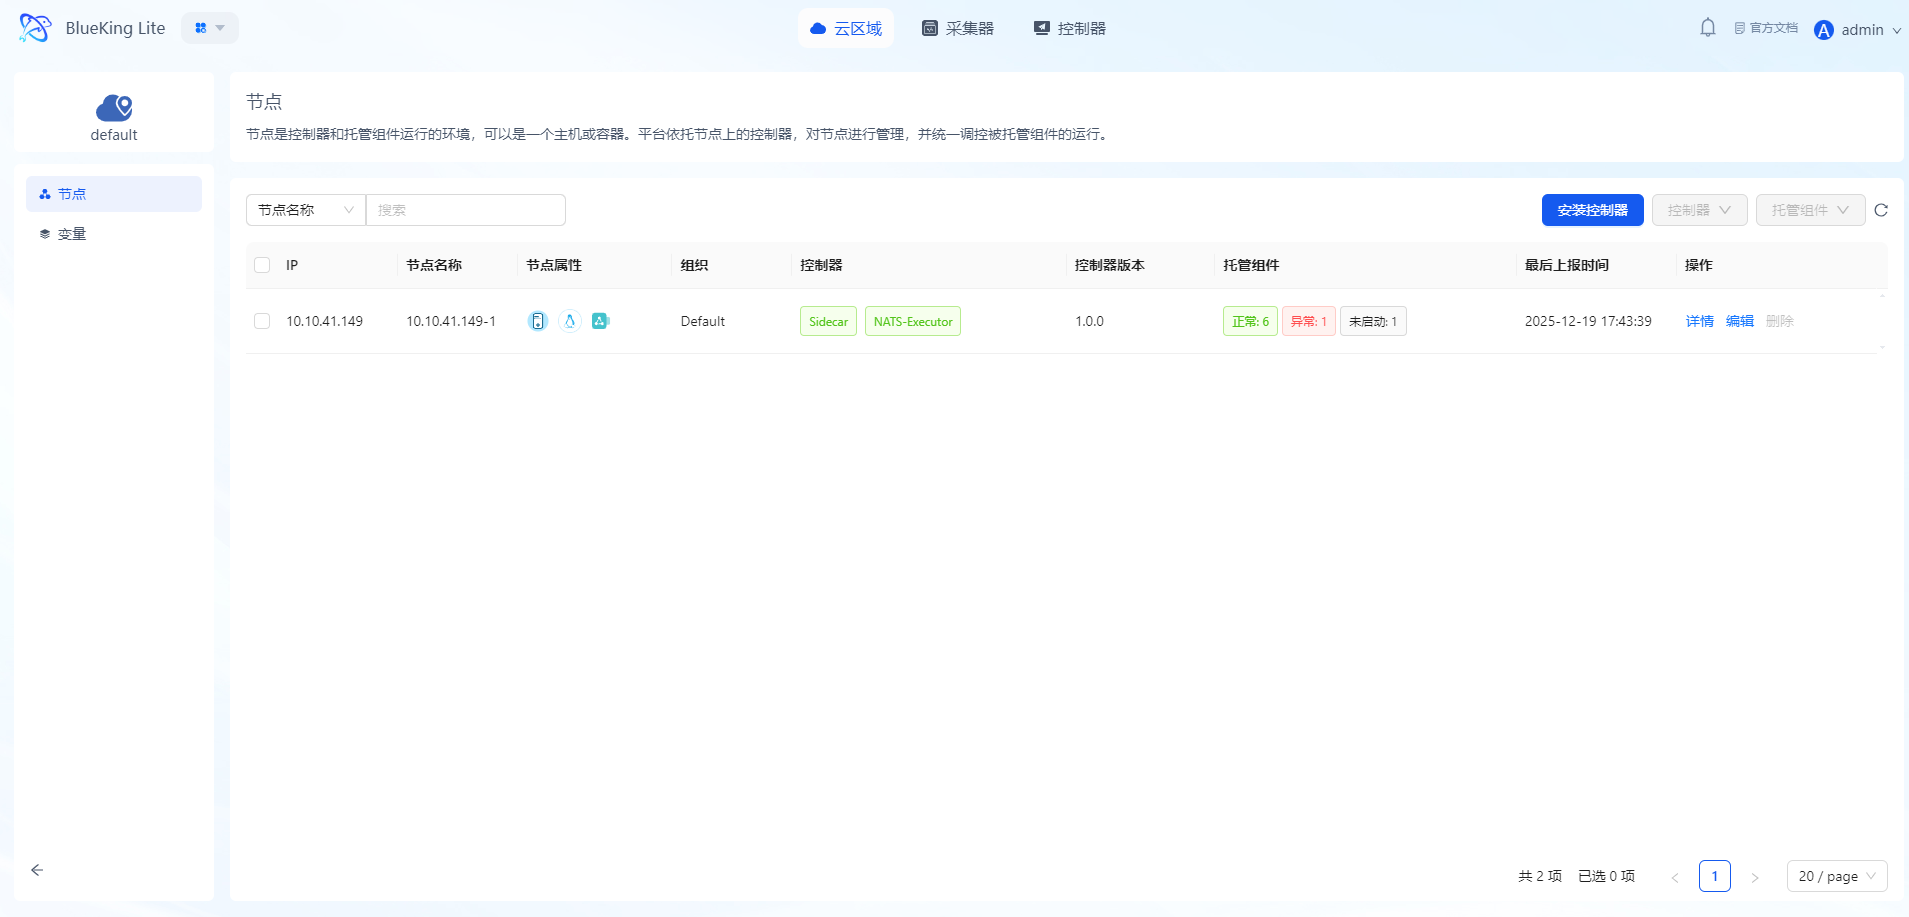The image size is (1909, 917).
Task: Open the app switcher dropdown beside BlueKing Lite
Action: (210, 28)
